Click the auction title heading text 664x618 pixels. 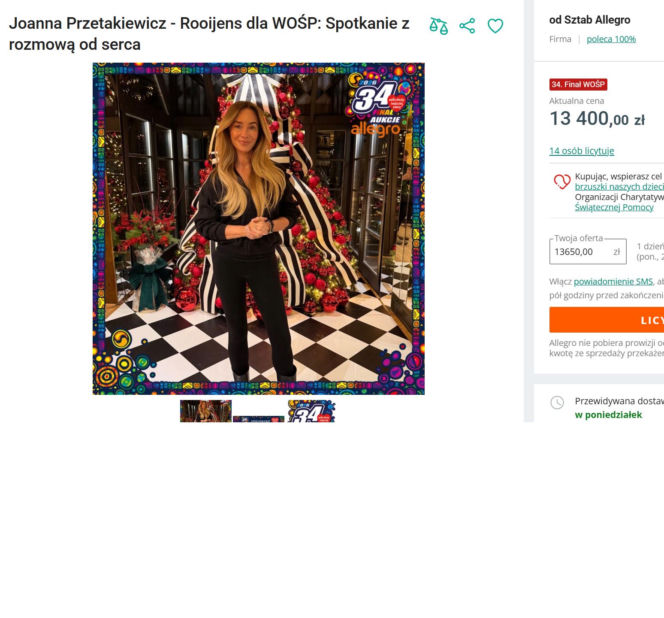pos(209,33)
